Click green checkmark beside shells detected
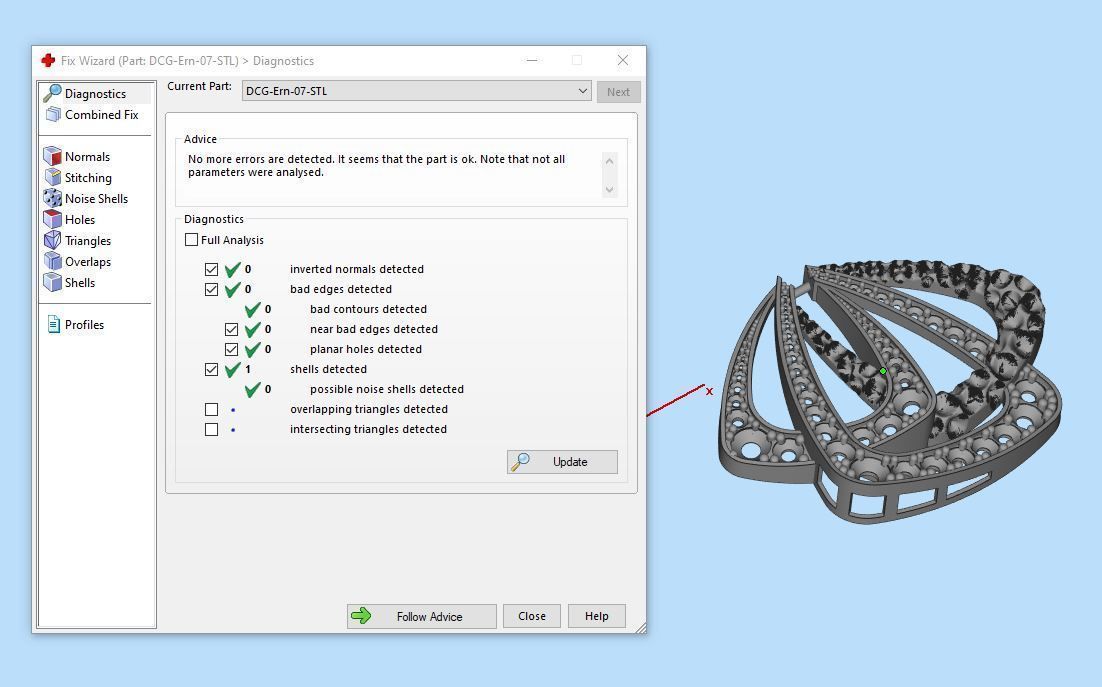 pyautogui.click(x=233, y=369)
